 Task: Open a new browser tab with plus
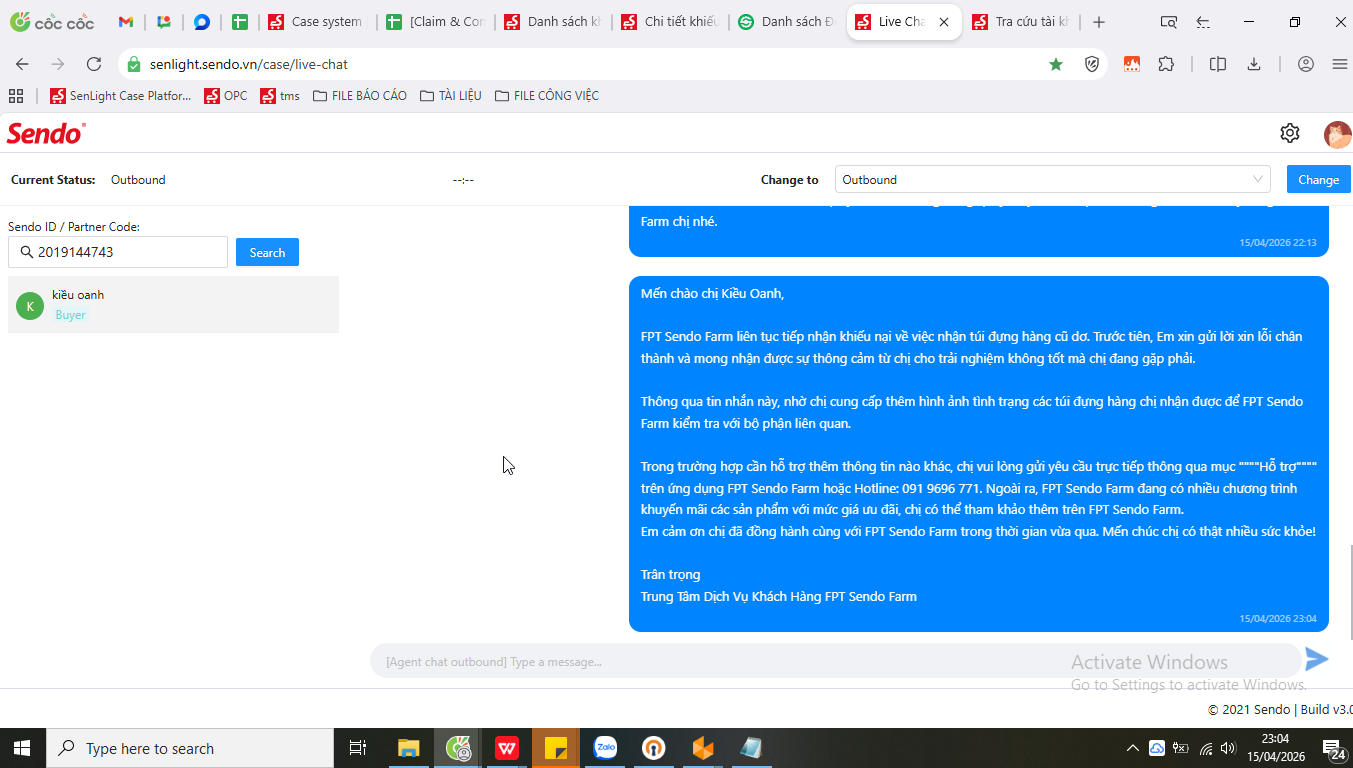point(1099,22)
